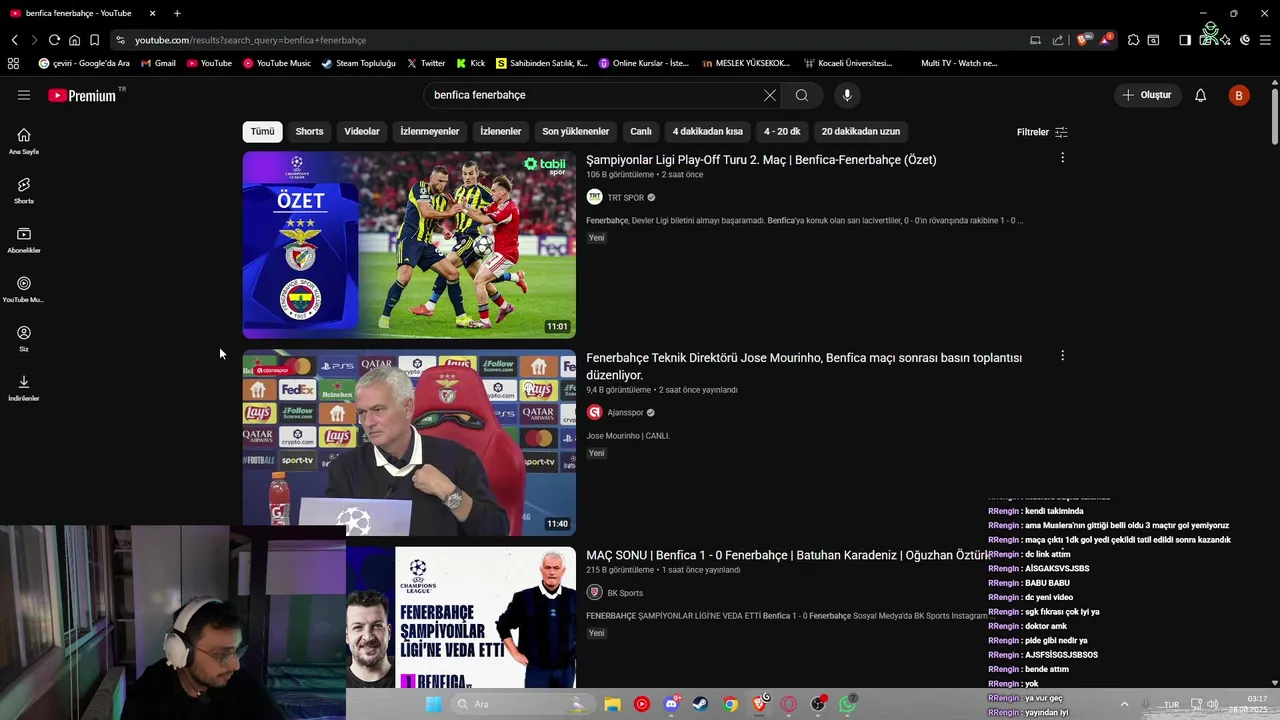Open notifications bell
This screenshot has height=720, width=1280.
pyautogui.click(x=1201, y=95)
